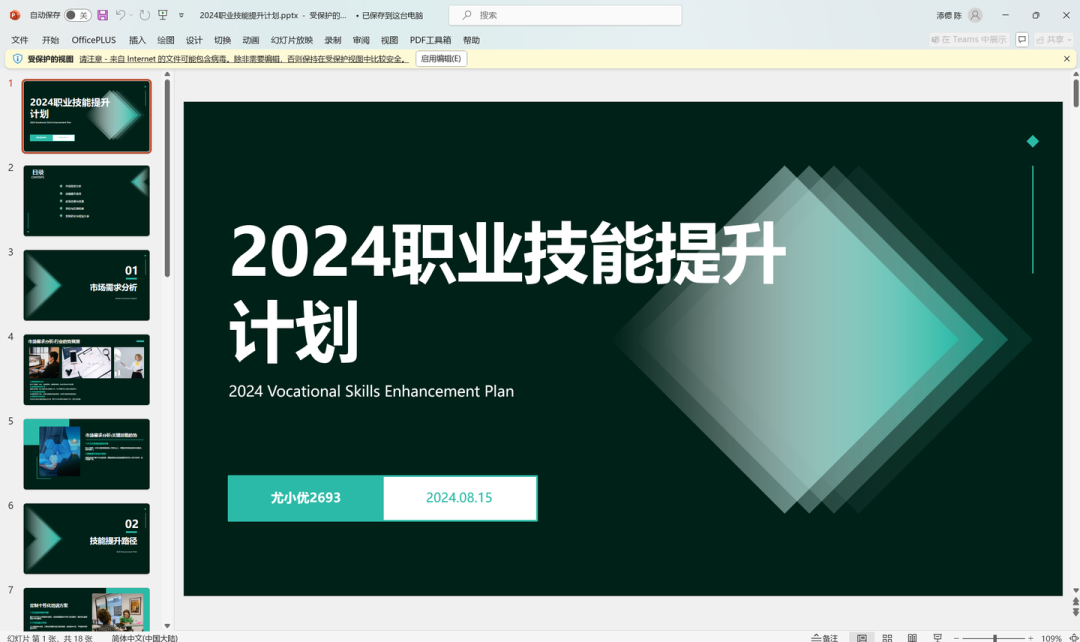This screenshot has width=1080, height=642.
Task: Switch to the 插入 tab
Action: 138,40
